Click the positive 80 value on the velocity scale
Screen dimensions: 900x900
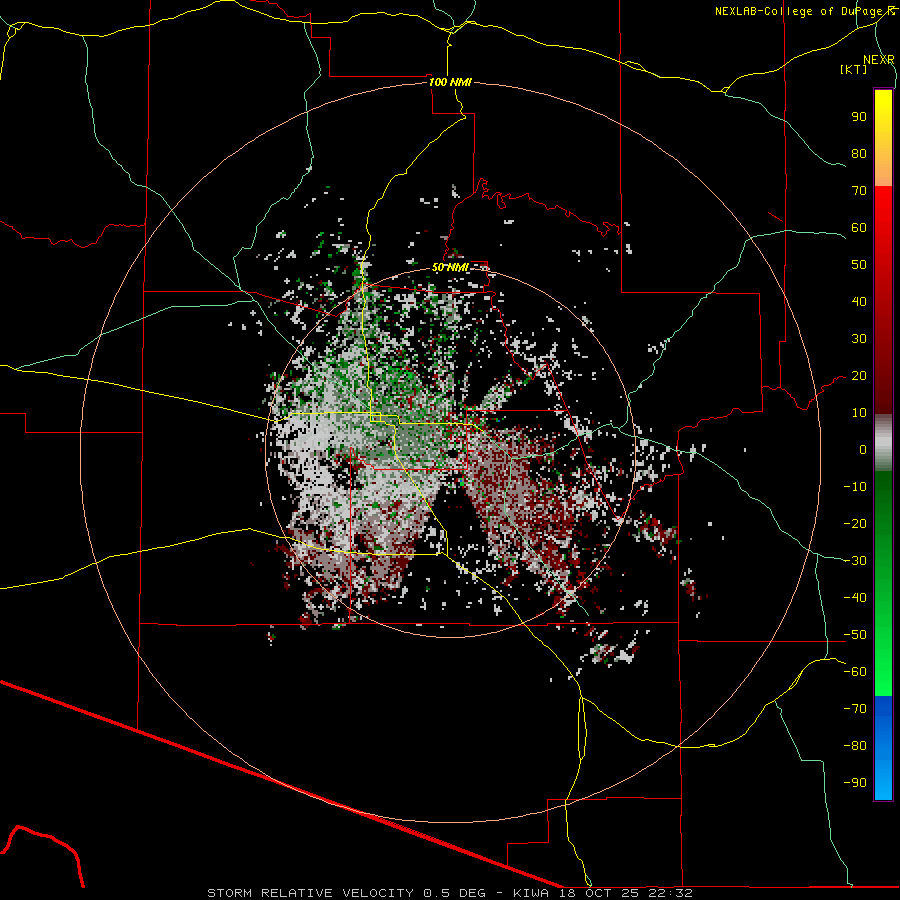pyautogui.click(x=859, y=154)
